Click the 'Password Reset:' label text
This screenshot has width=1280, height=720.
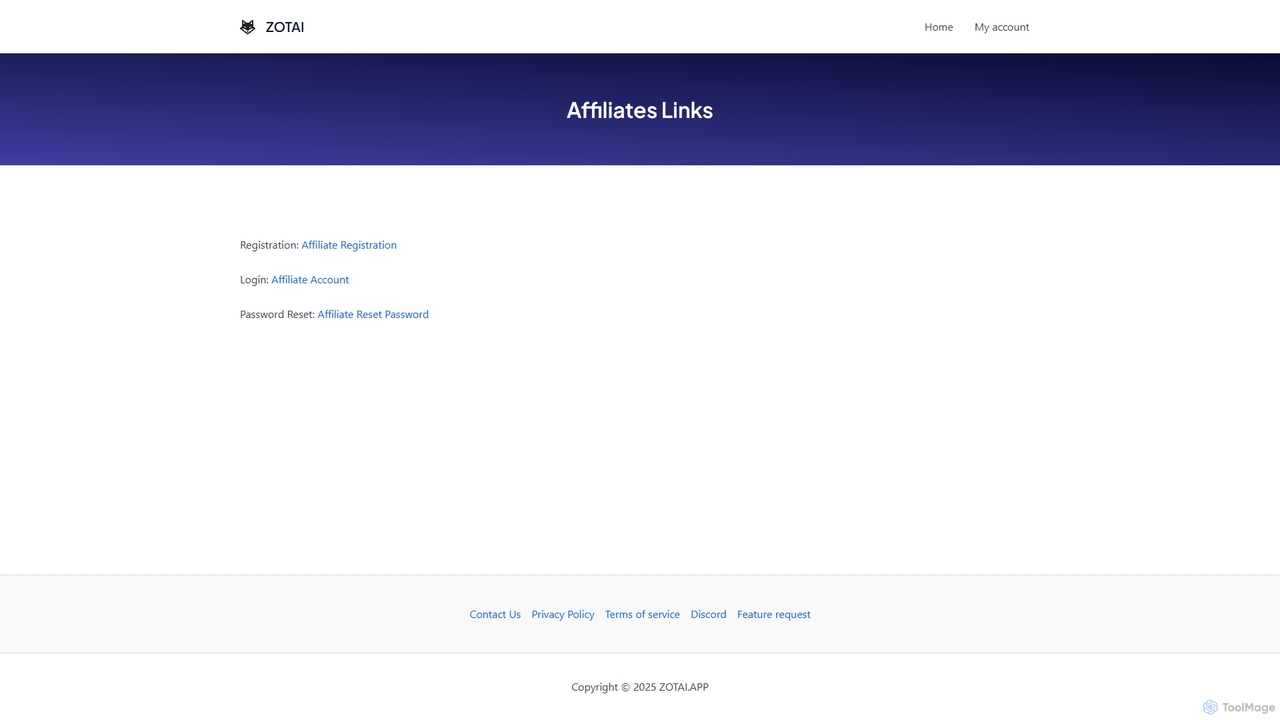(277, 314)
